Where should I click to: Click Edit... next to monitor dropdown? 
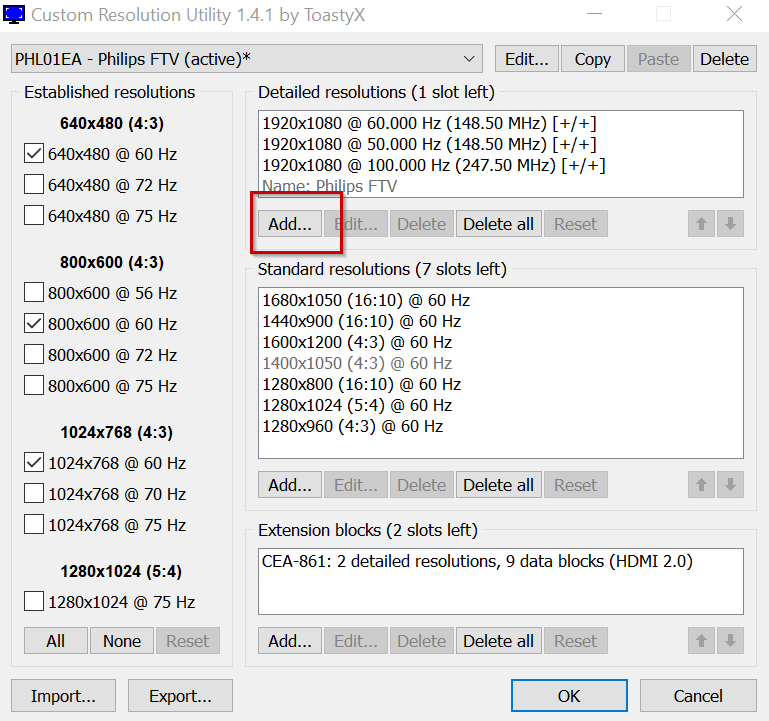pyautogui.click(x=527, y=59)
